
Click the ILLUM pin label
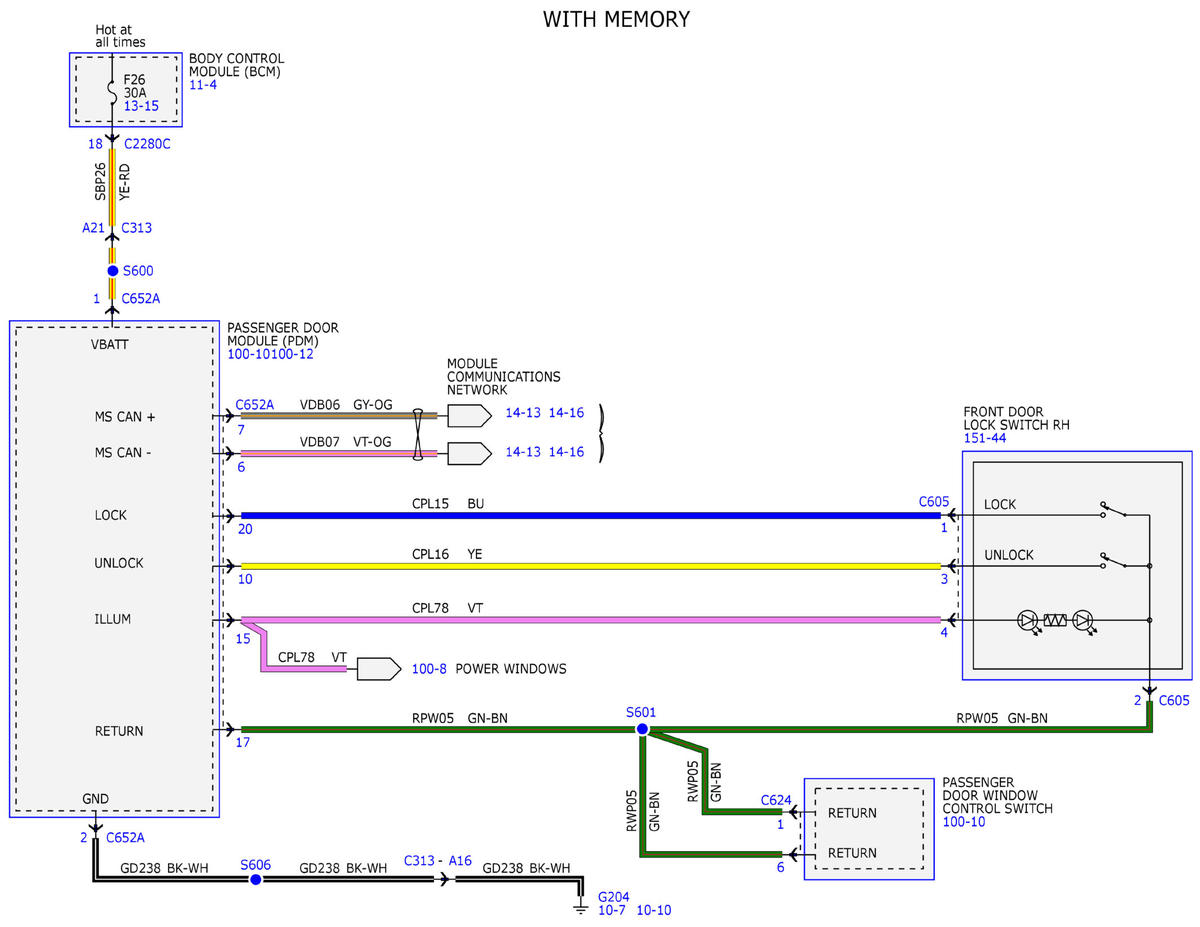112,619
